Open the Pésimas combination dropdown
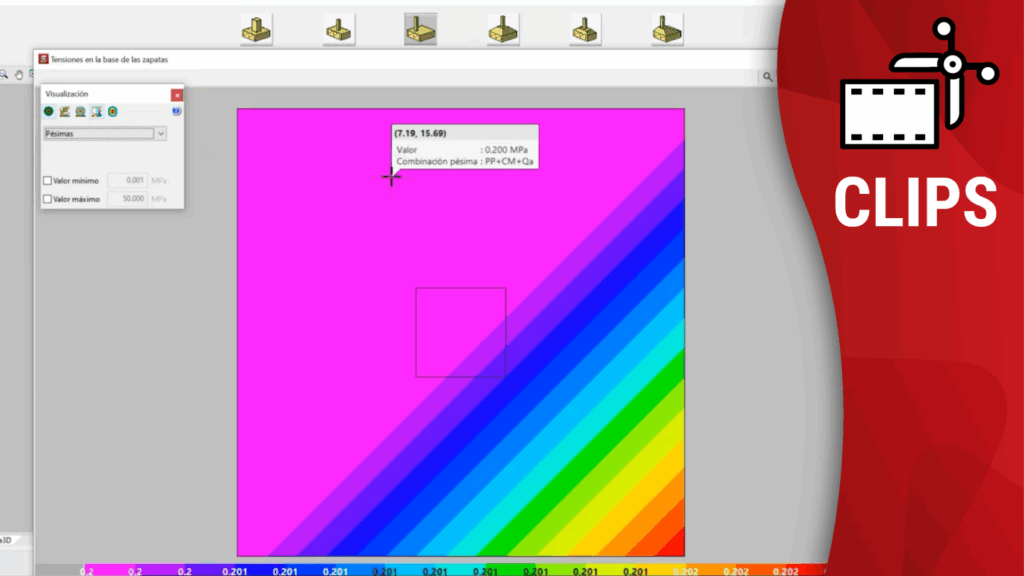 coord(161,133)
